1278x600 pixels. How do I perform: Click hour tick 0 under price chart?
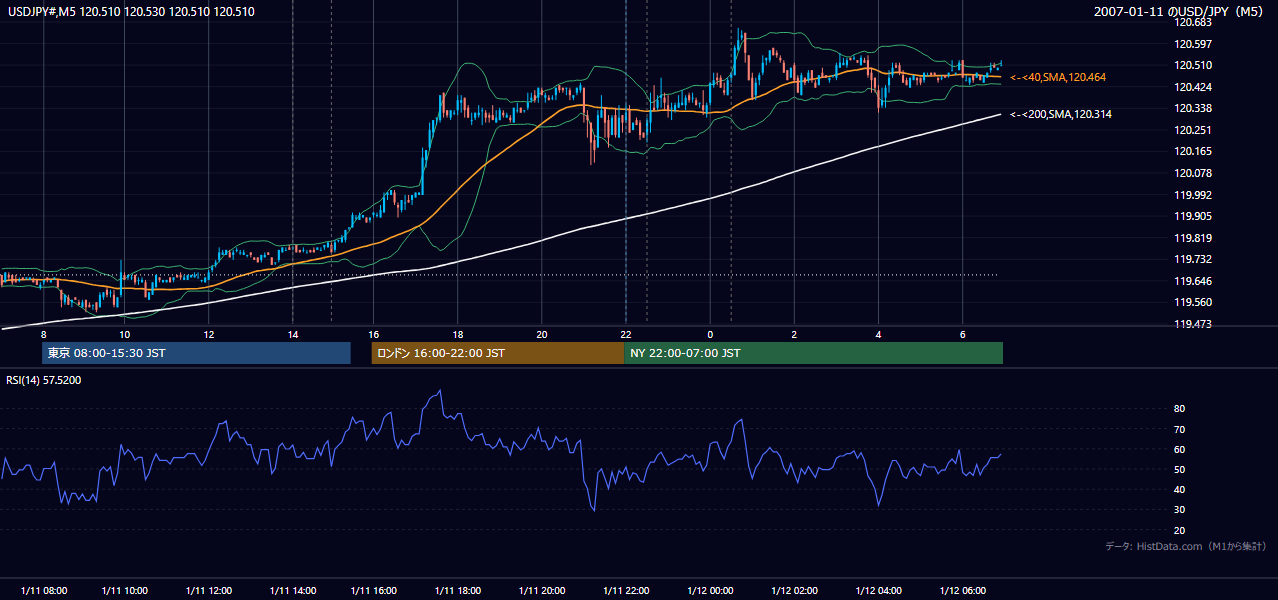click(710, 334)
